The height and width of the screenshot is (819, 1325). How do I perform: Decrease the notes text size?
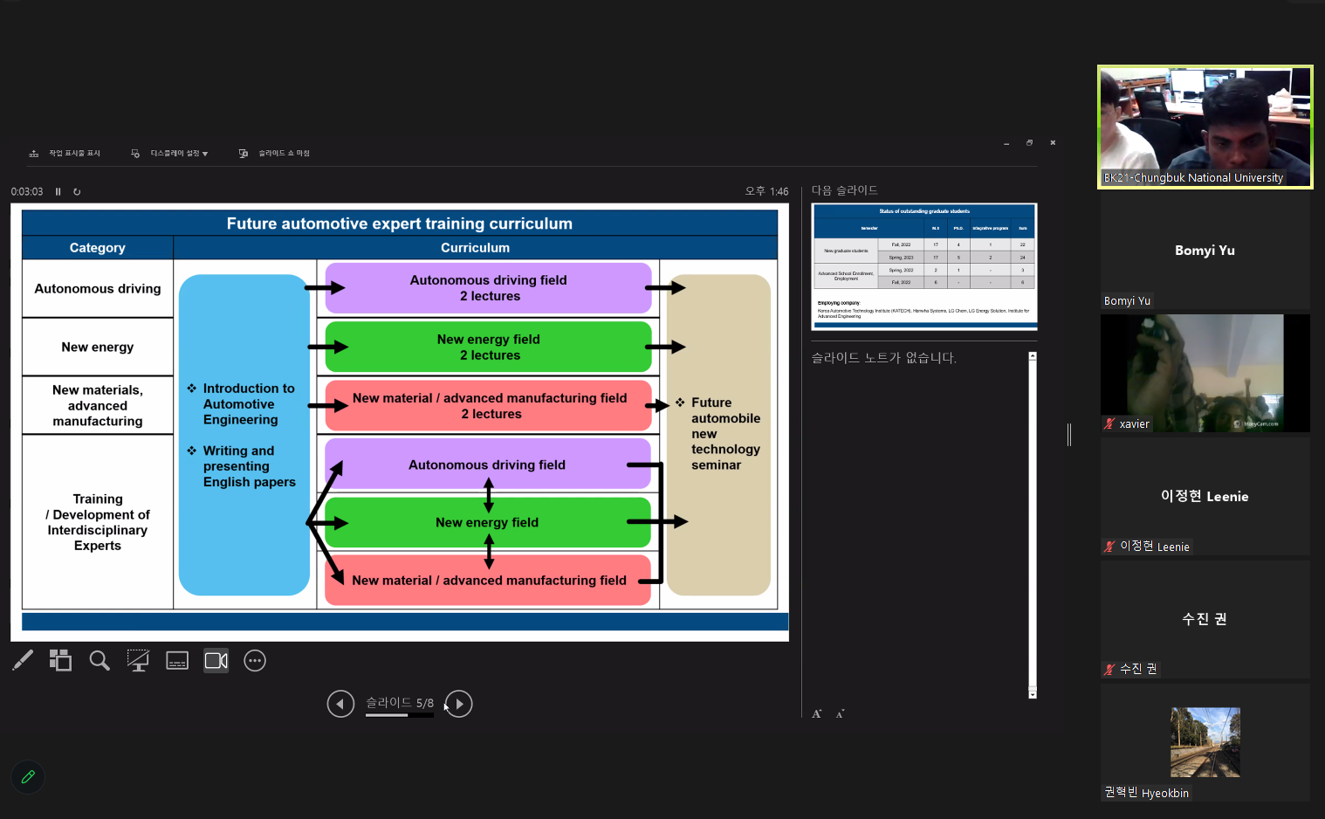coord(840,714)
